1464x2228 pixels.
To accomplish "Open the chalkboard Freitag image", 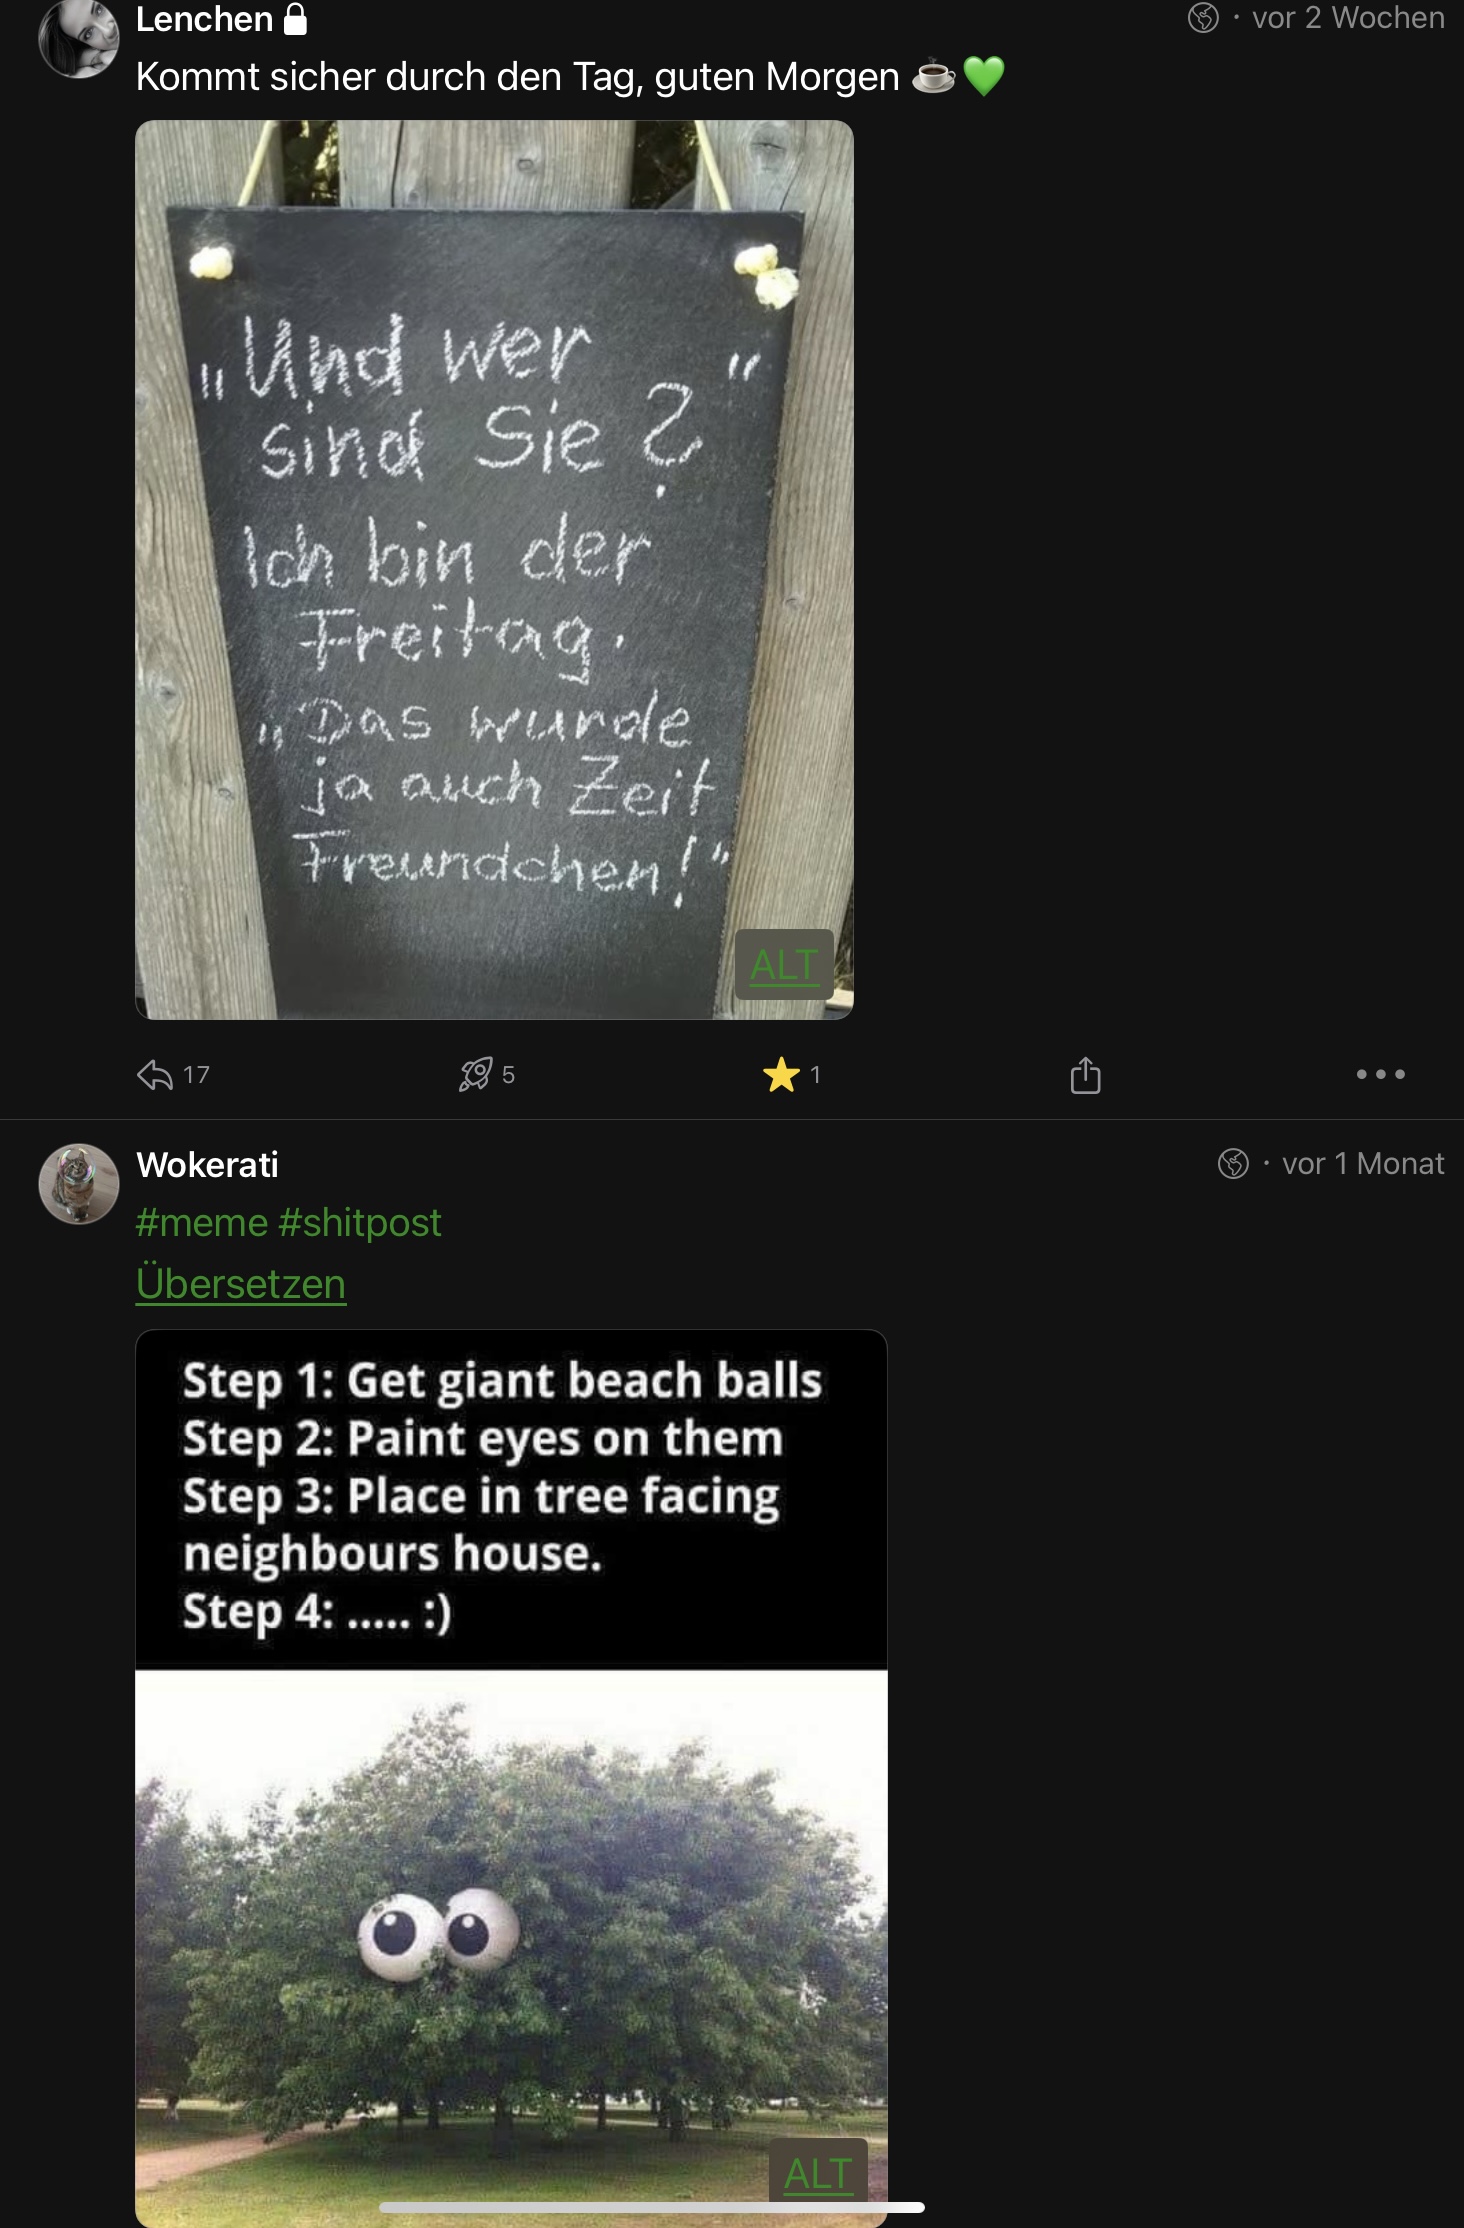I will click(494, 569).
